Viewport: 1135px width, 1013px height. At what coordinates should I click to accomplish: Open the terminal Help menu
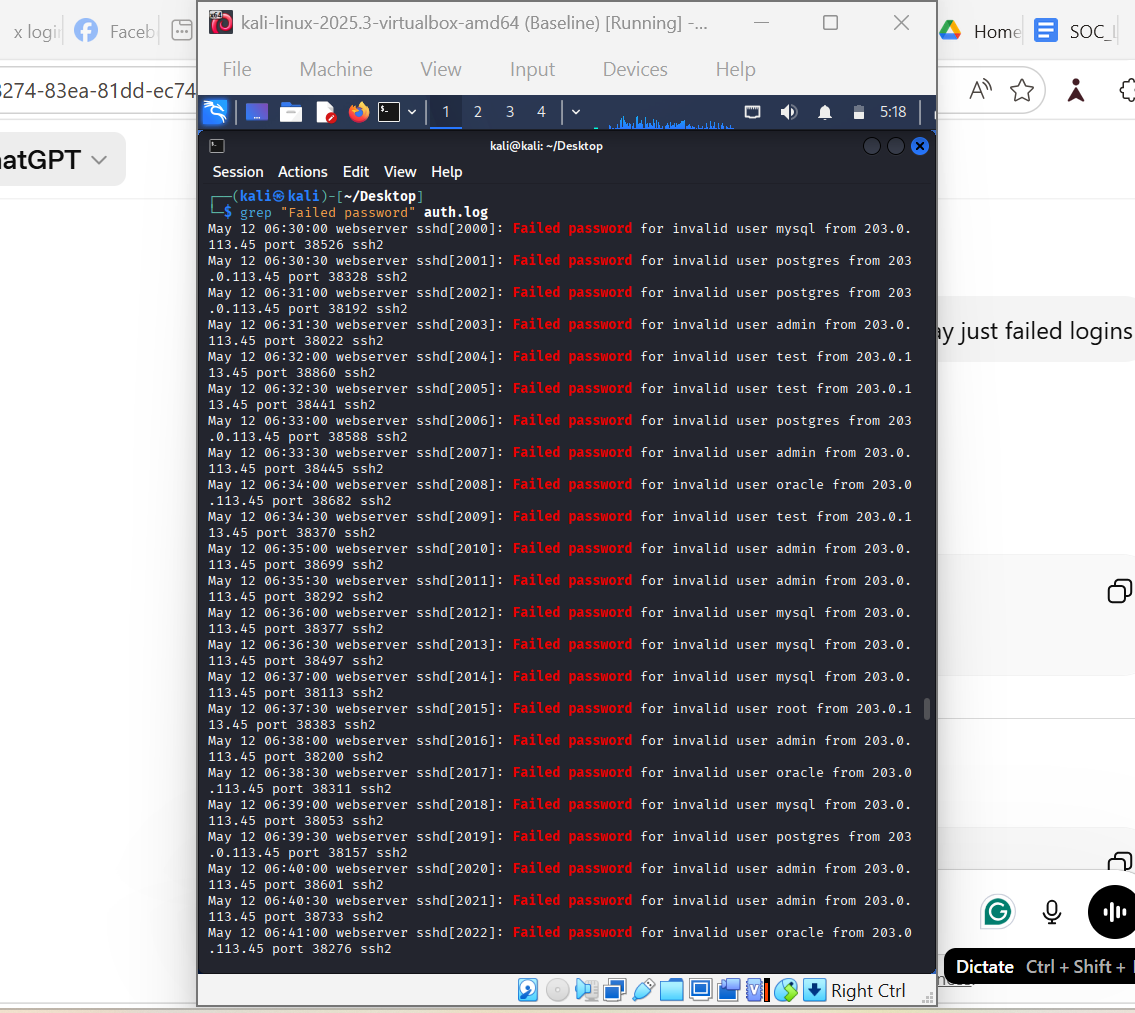(447, 172)
